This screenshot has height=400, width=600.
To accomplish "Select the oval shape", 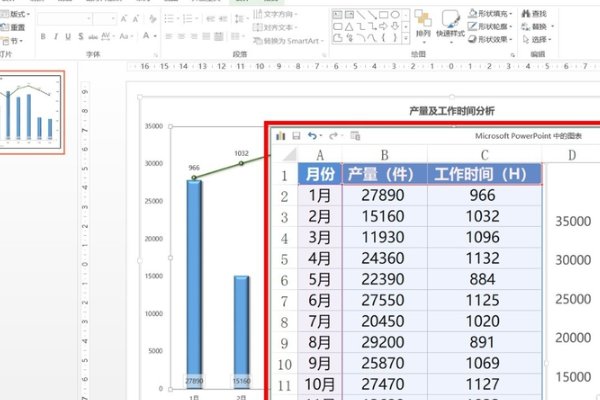I will (395, 15).
